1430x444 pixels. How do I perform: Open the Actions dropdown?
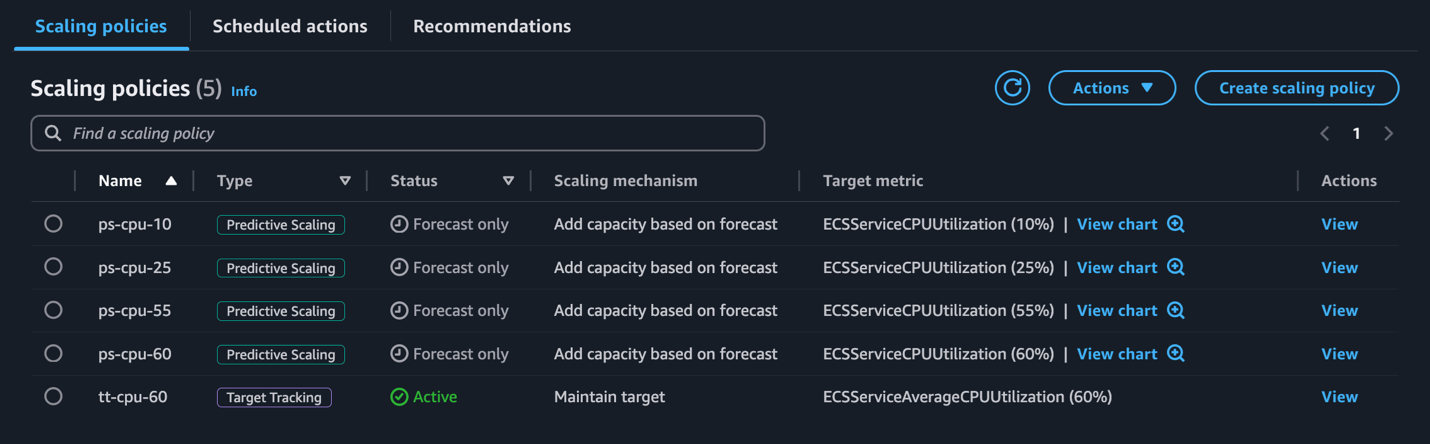click(x=1112, y=88)
